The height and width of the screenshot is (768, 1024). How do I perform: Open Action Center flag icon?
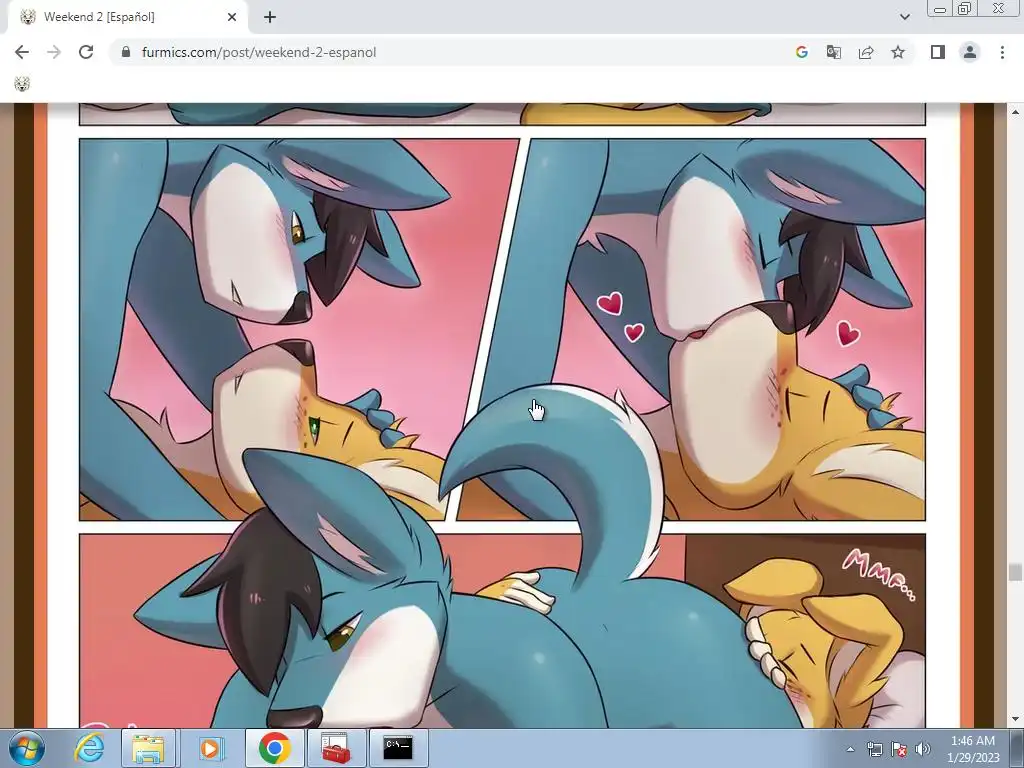pyautogui.click(x=899, y=749)
